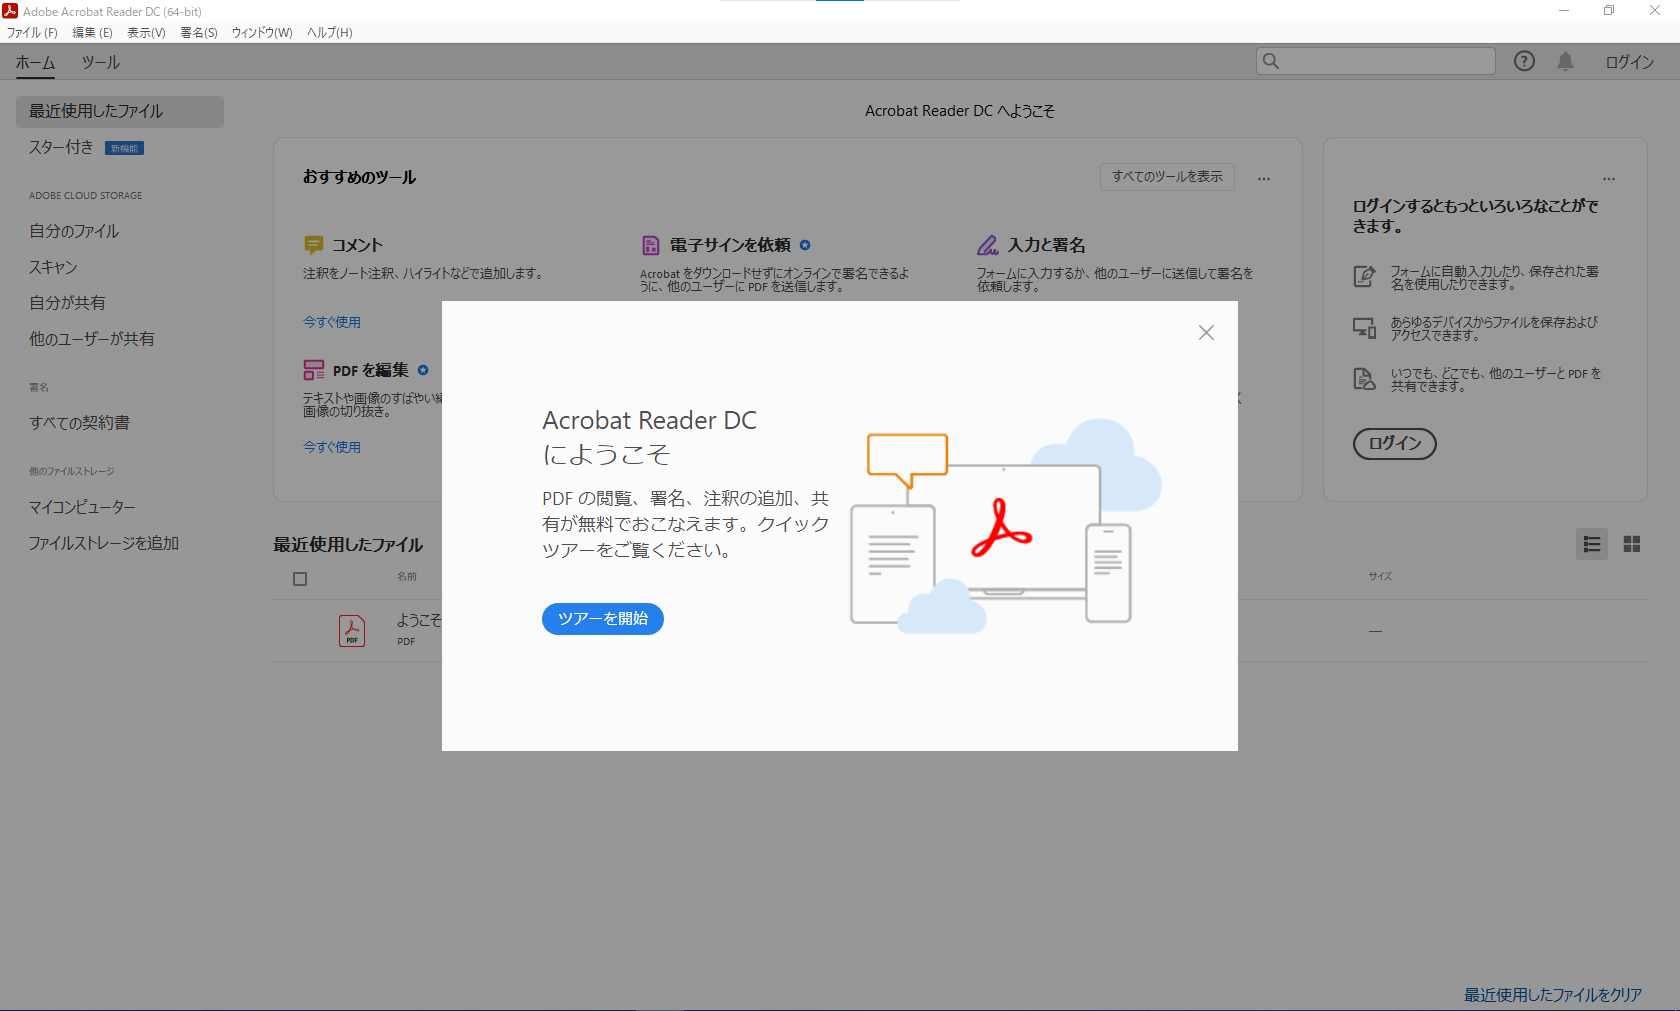Open すべての契約書 in sidebar
This screenshot has height=1011, width=1680.
click(79, 423)
